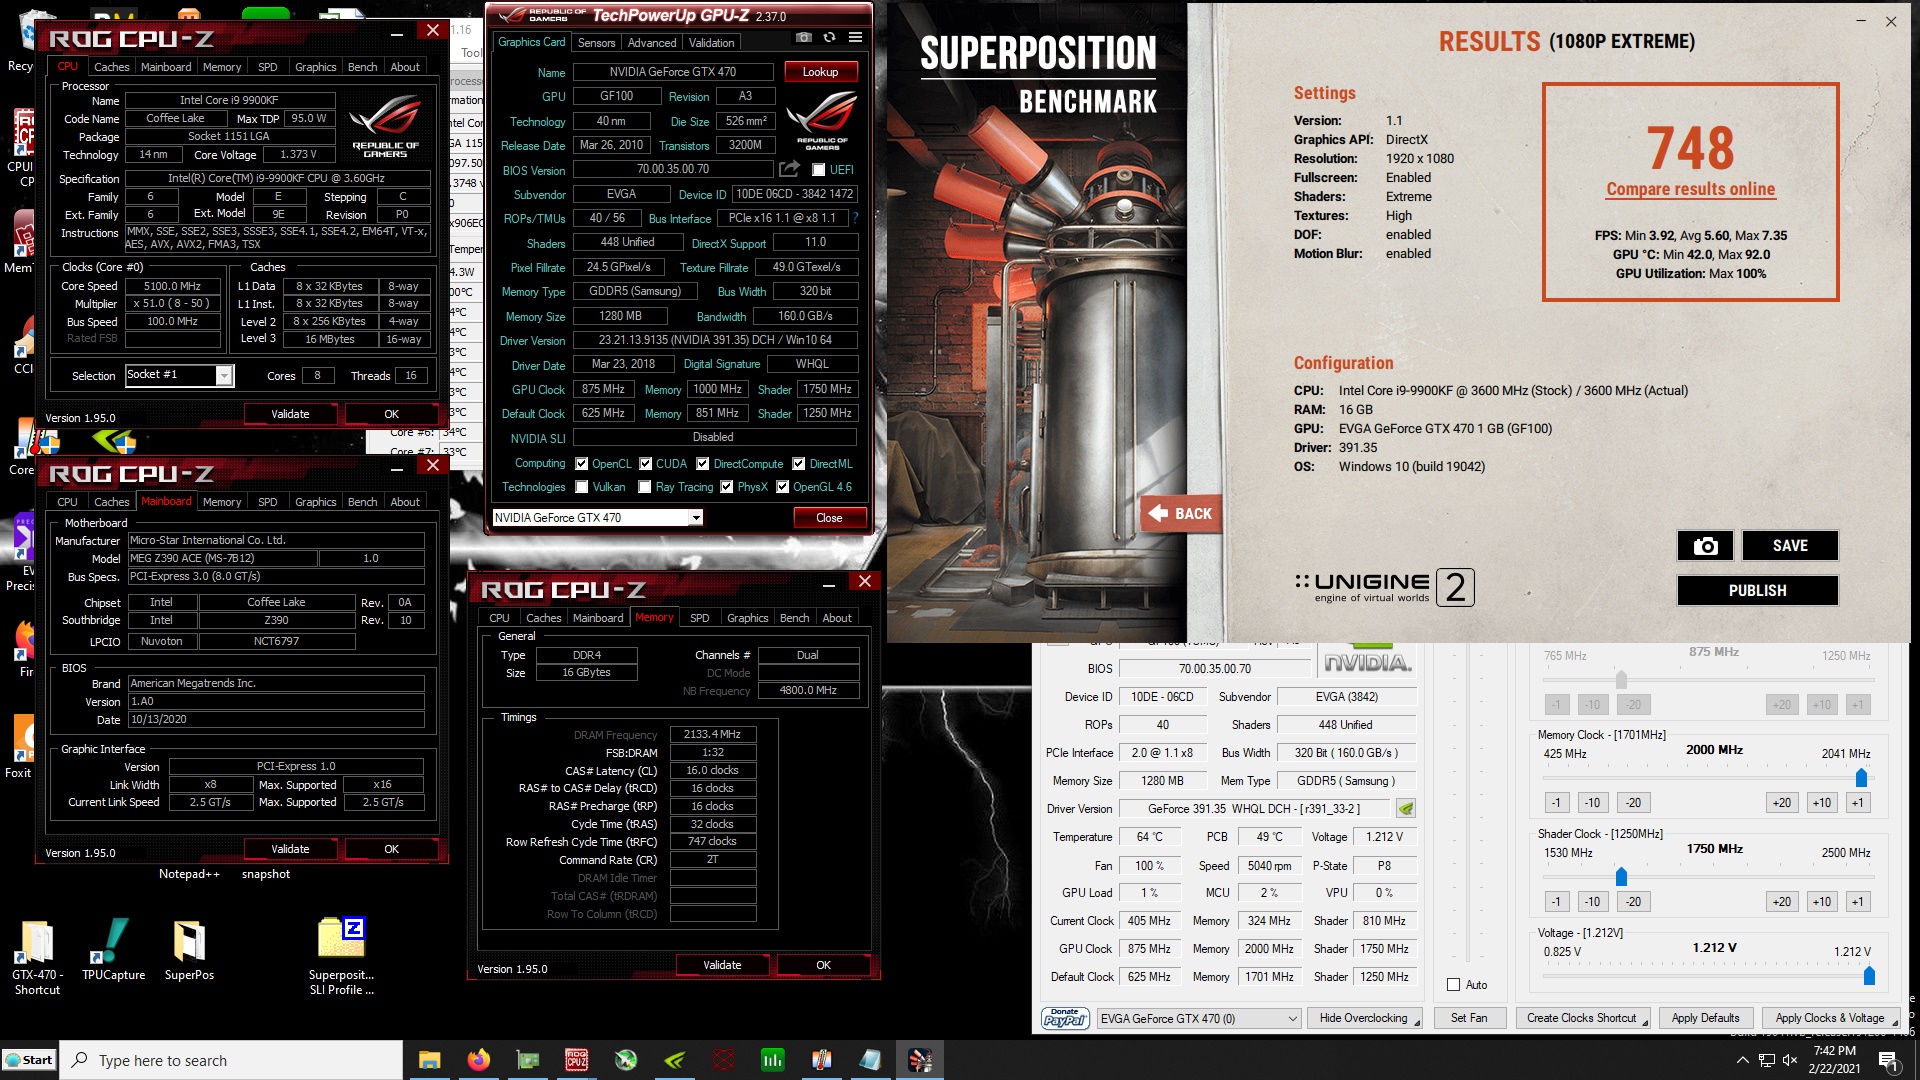Click the action center notification icon
The image size is (1920, 1080).
[1889, 1061]
